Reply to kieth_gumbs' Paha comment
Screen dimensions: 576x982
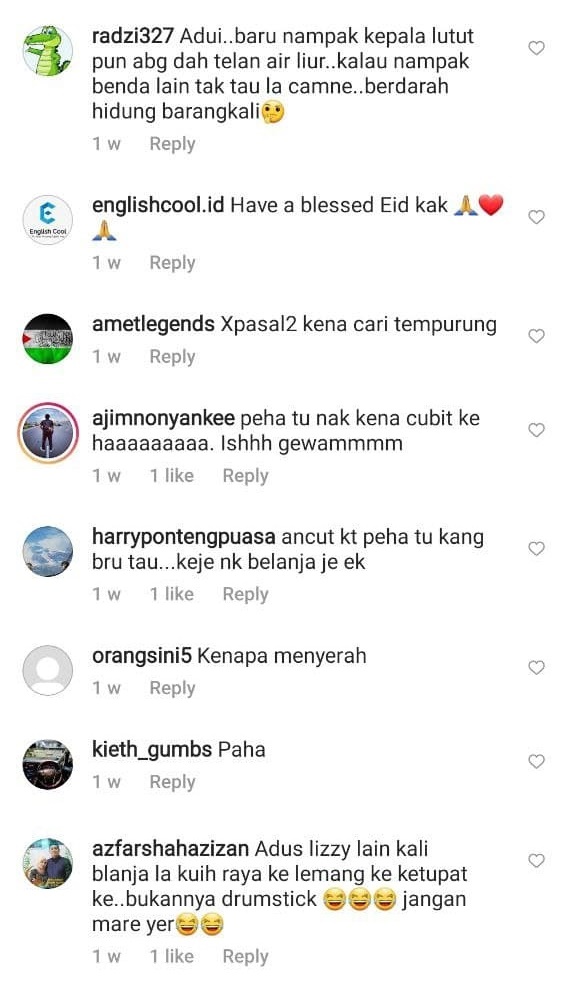click(172, 782)
